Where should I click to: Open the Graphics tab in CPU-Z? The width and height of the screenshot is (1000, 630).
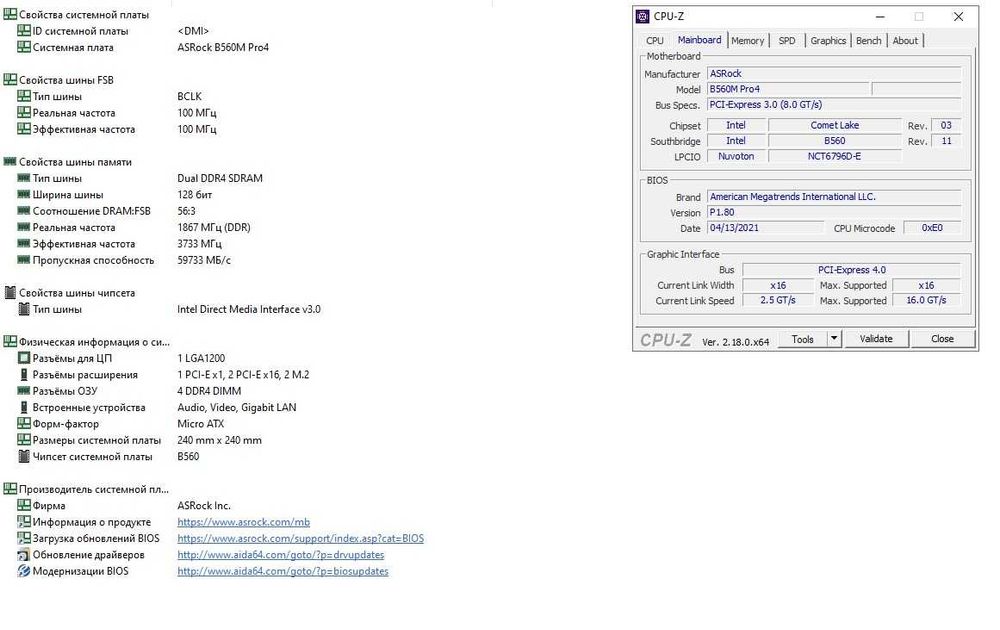click(828, 41)
